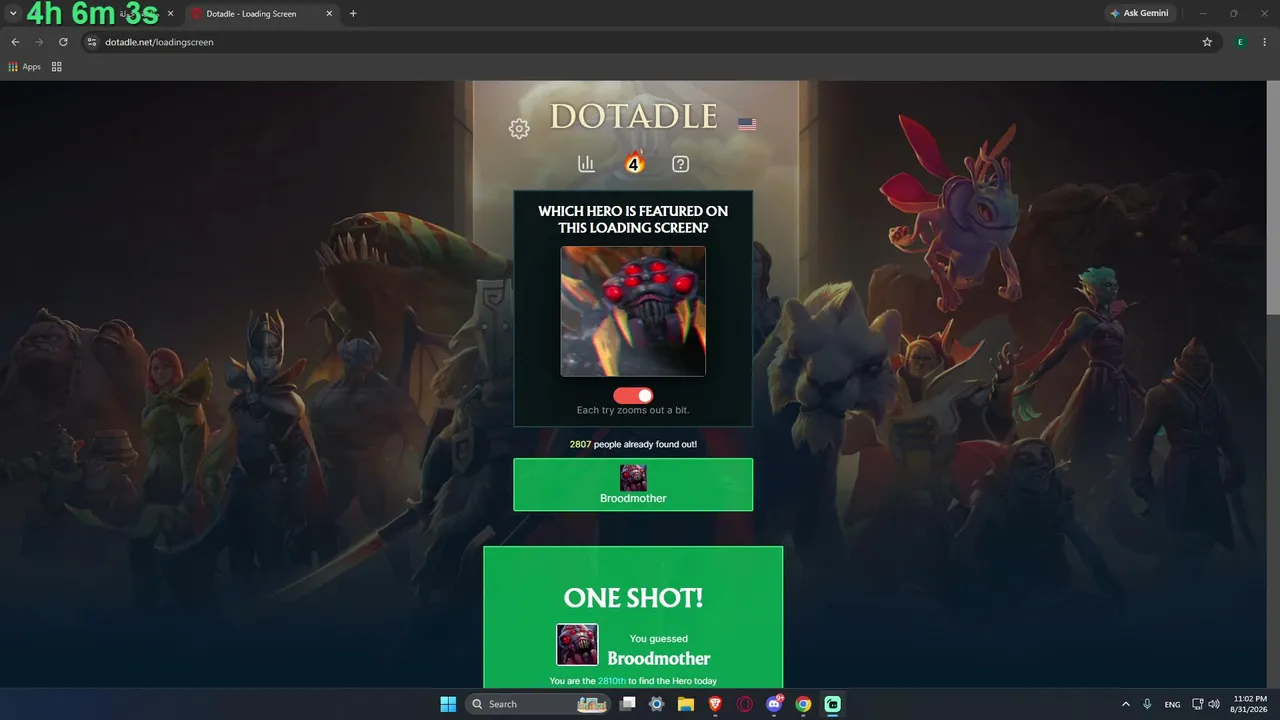Click the "2807 people already found out!" text
The width and height of the screenshot is (1280, 720).
[633, 444]
